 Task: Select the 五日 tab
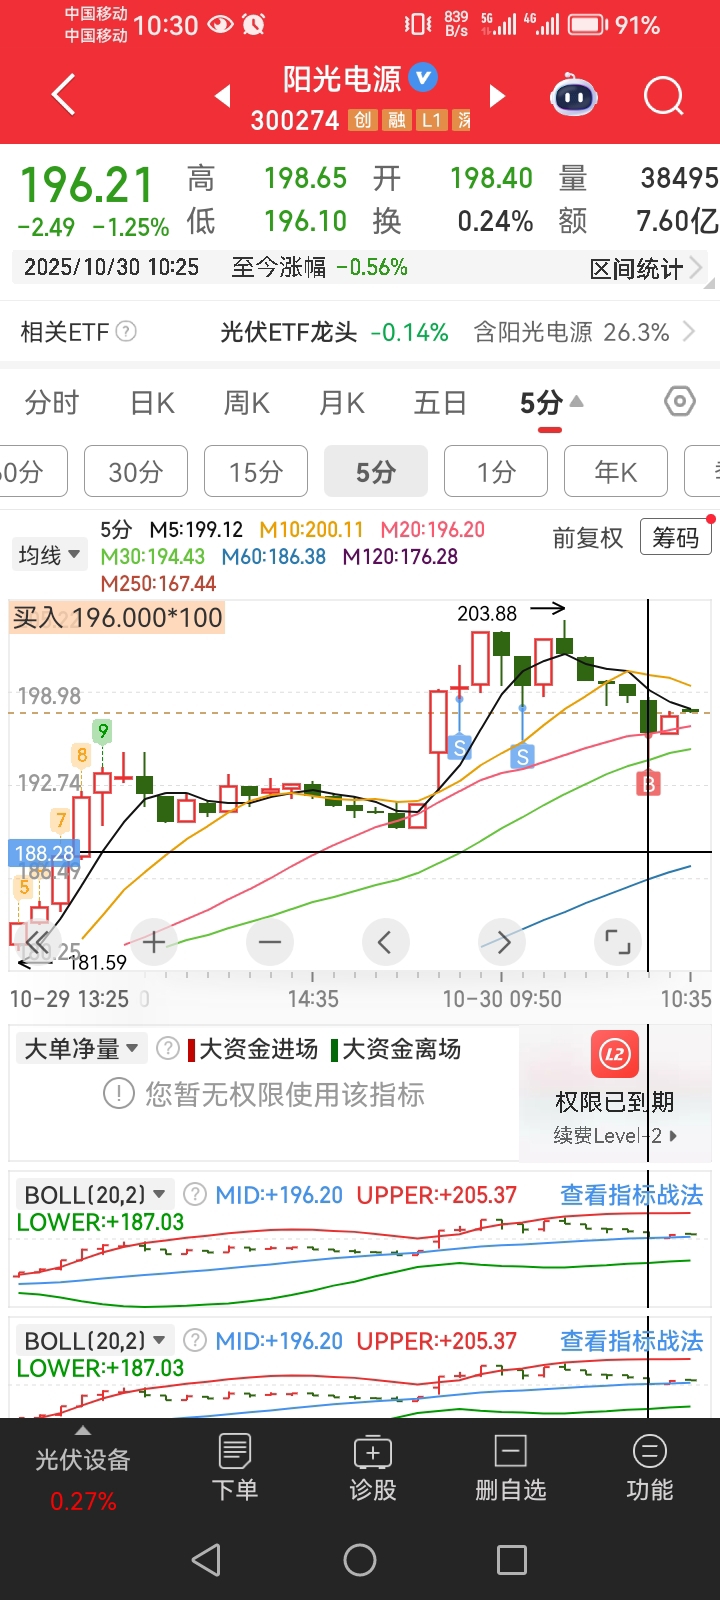[x=441, y=403]
